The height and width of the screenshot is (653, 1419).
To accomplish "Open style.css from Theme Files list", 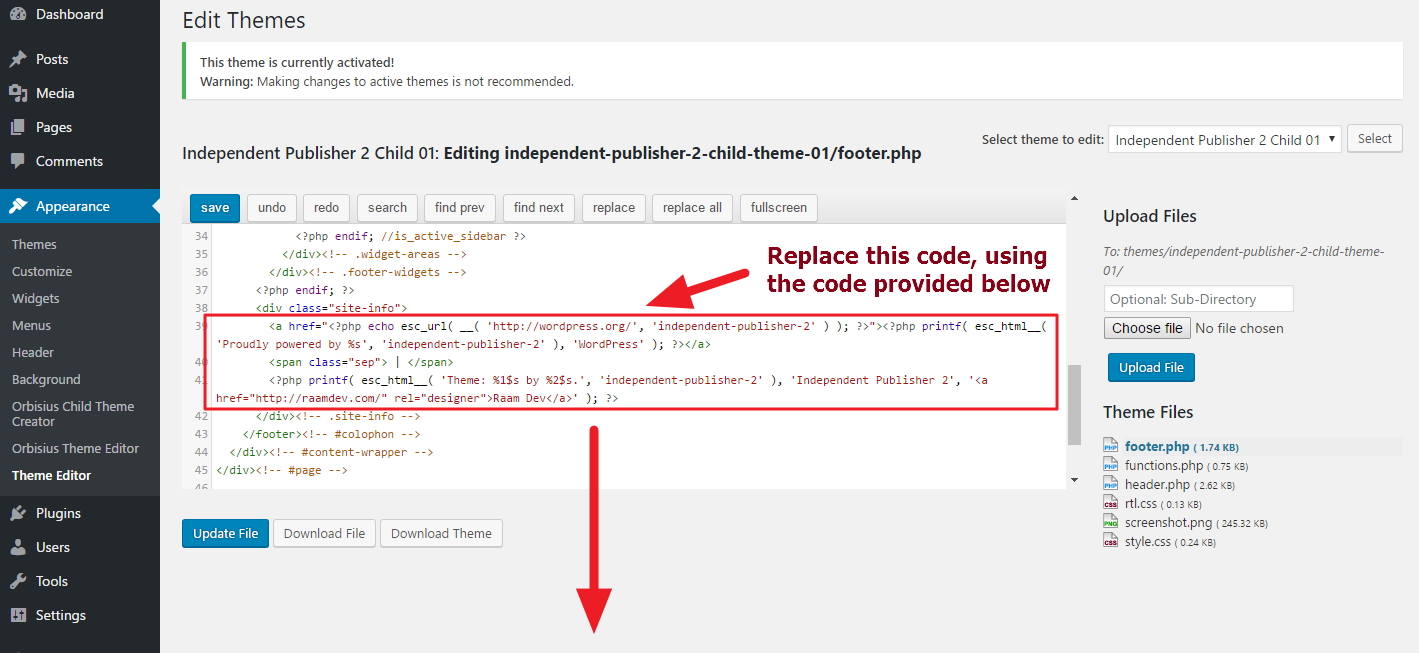I will (1147, 542).
